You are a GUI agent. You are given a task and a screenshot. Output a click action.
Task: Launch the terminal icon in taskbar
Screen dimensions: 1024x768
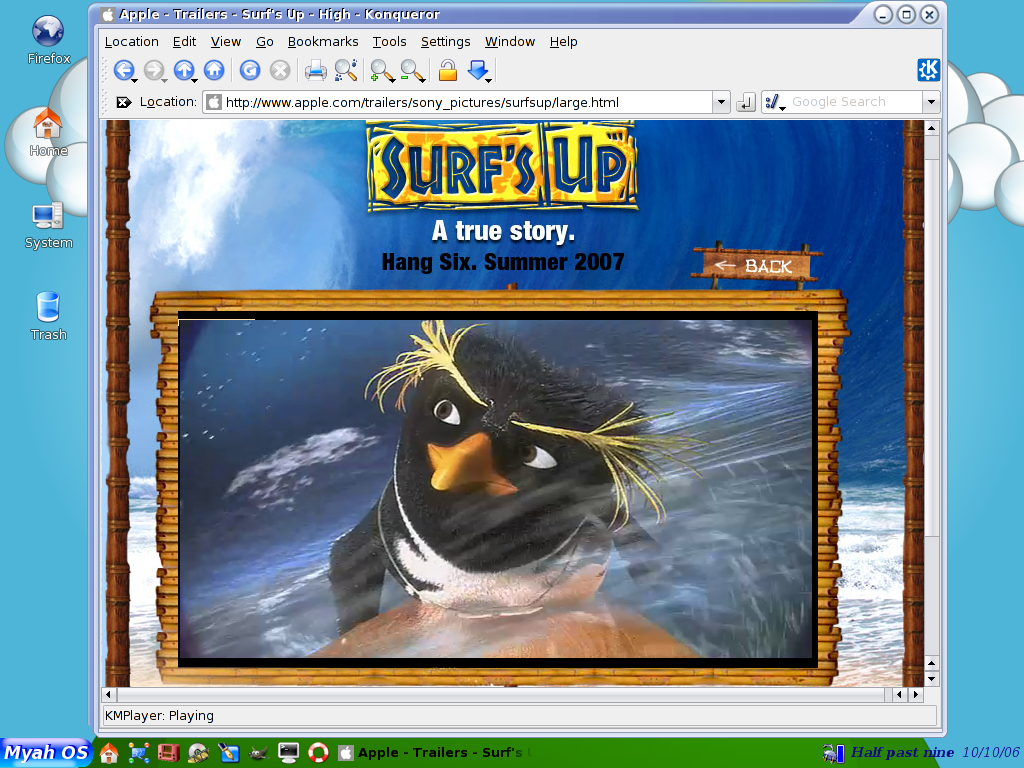pyautogui.click(x=288, y=753)
